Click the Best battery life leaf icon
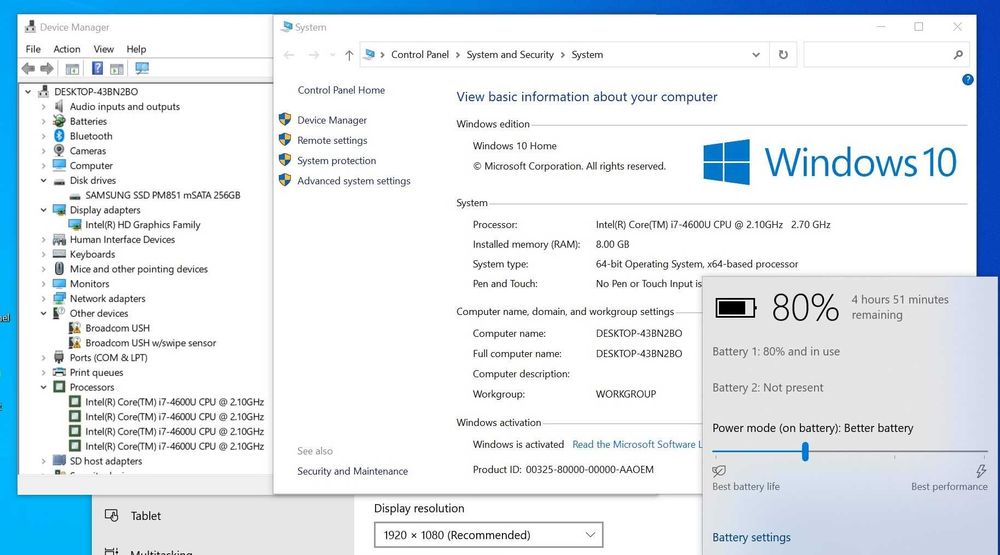This screenshot has height=555, width=1000. click(719, 471)
